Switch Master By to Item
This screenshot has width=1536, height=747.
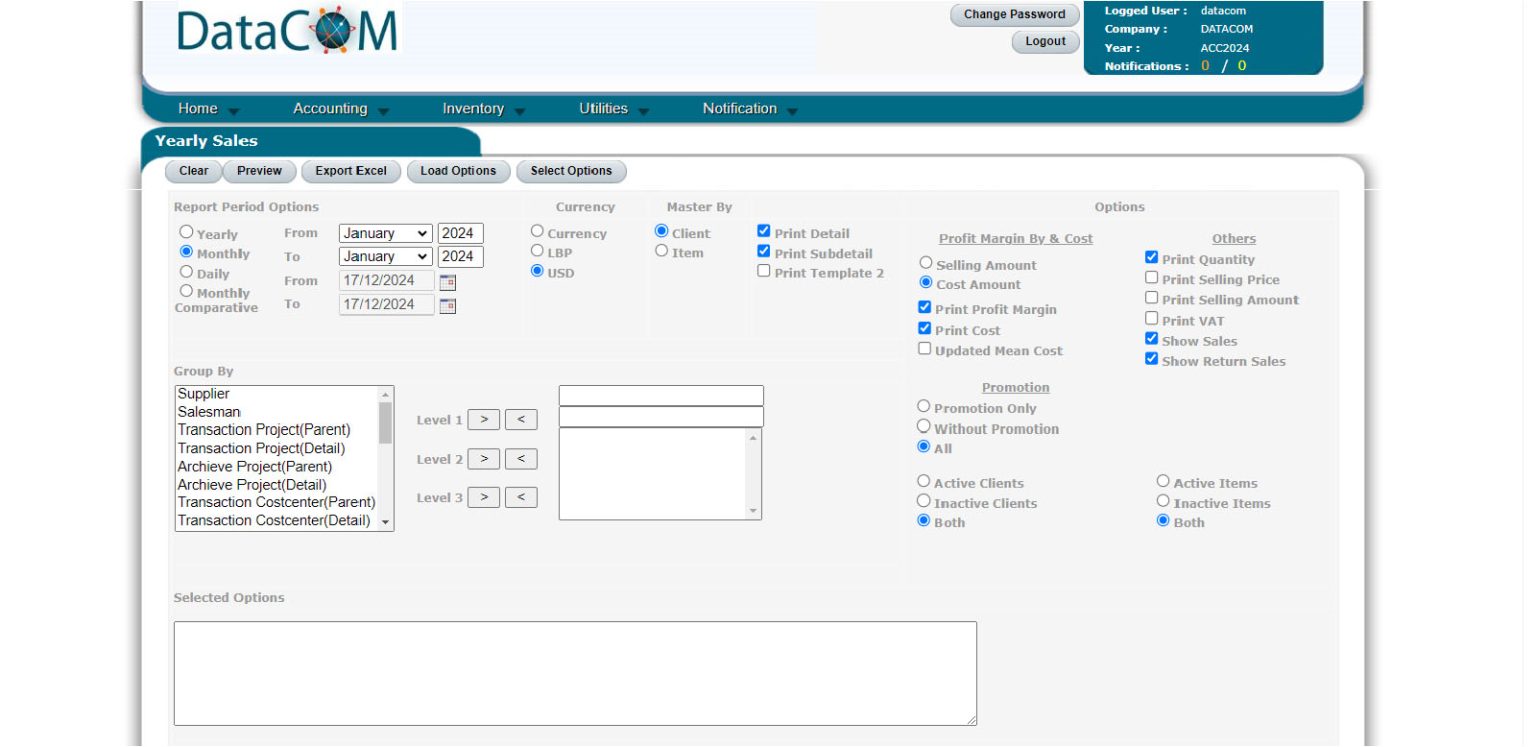click(x=661, y=252)
